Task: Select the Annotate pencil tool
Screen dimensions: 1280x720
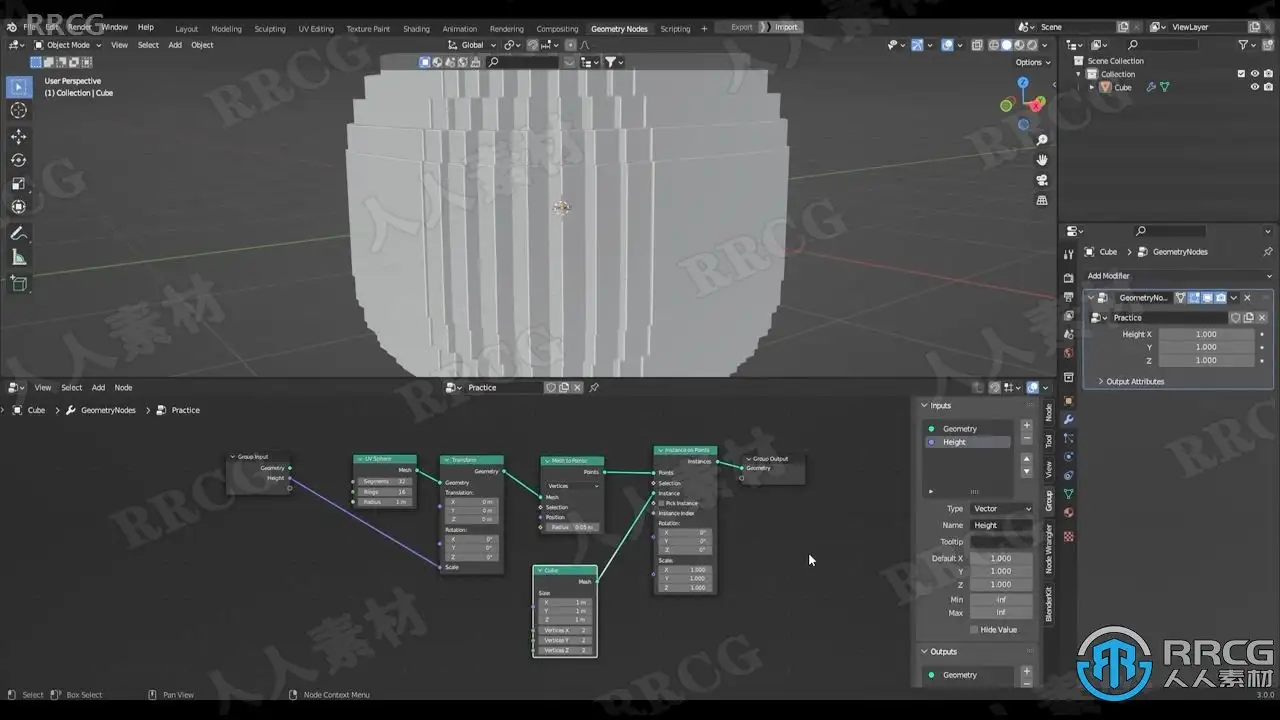Action: coord(18,233)
